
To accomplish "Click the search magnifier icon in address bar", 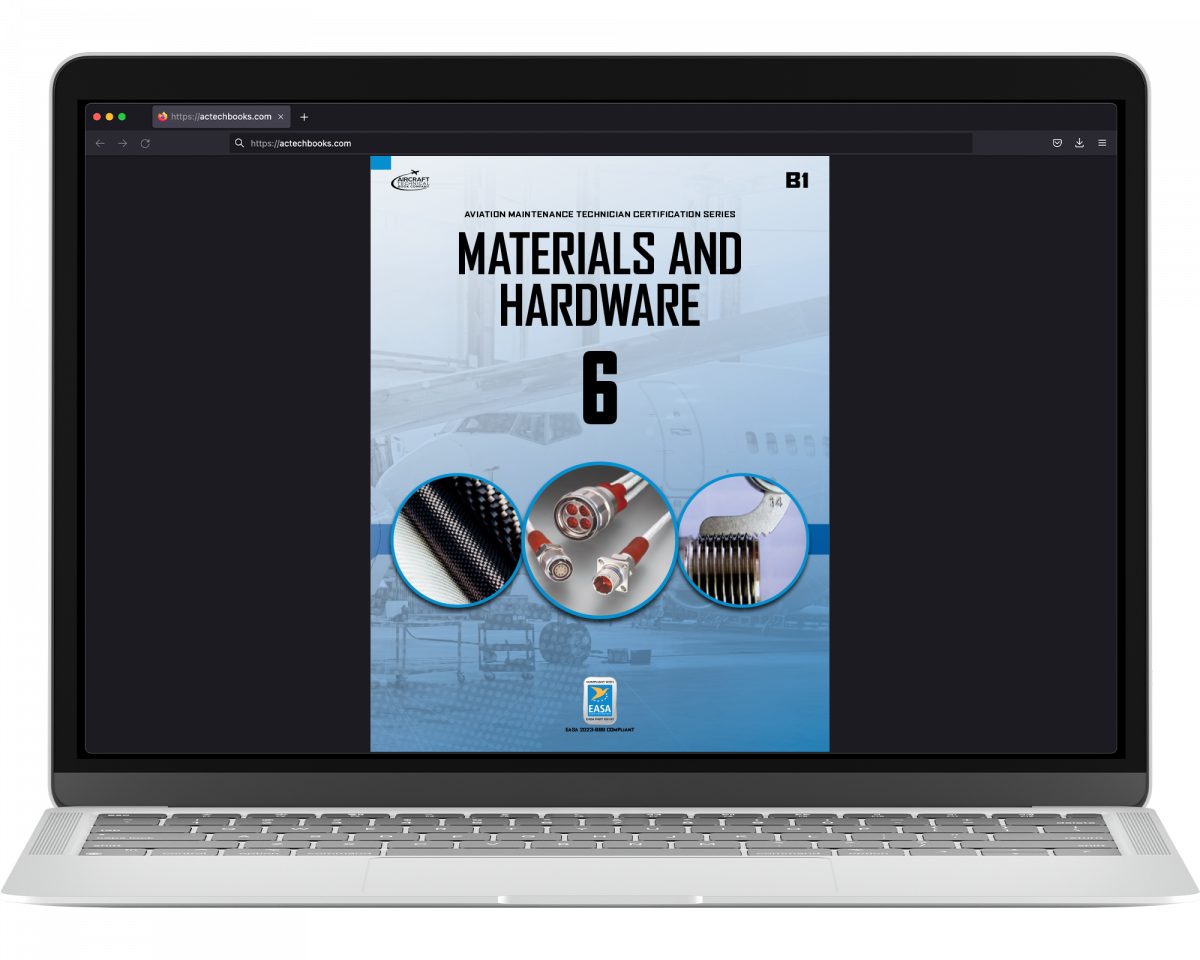I will [x=240, y=143].
